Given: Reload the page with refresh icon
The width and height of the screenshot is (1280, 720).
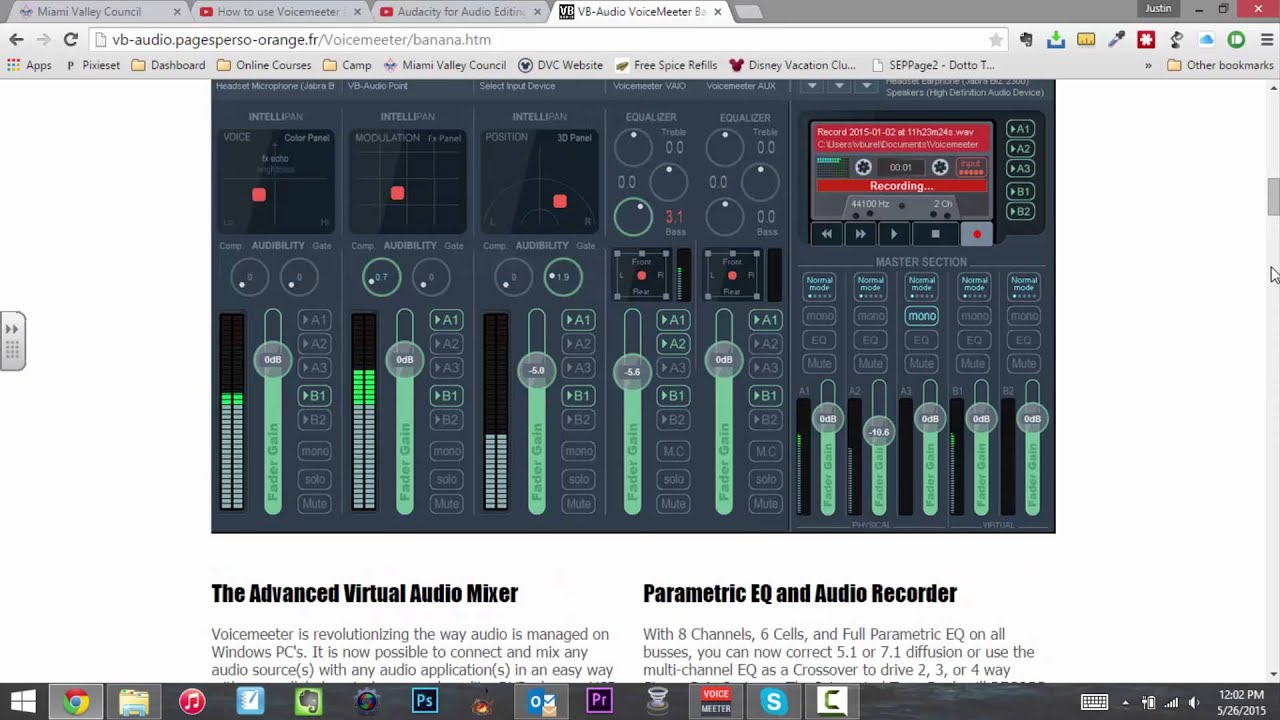Looking at the screenshot, I should [70, 40].
